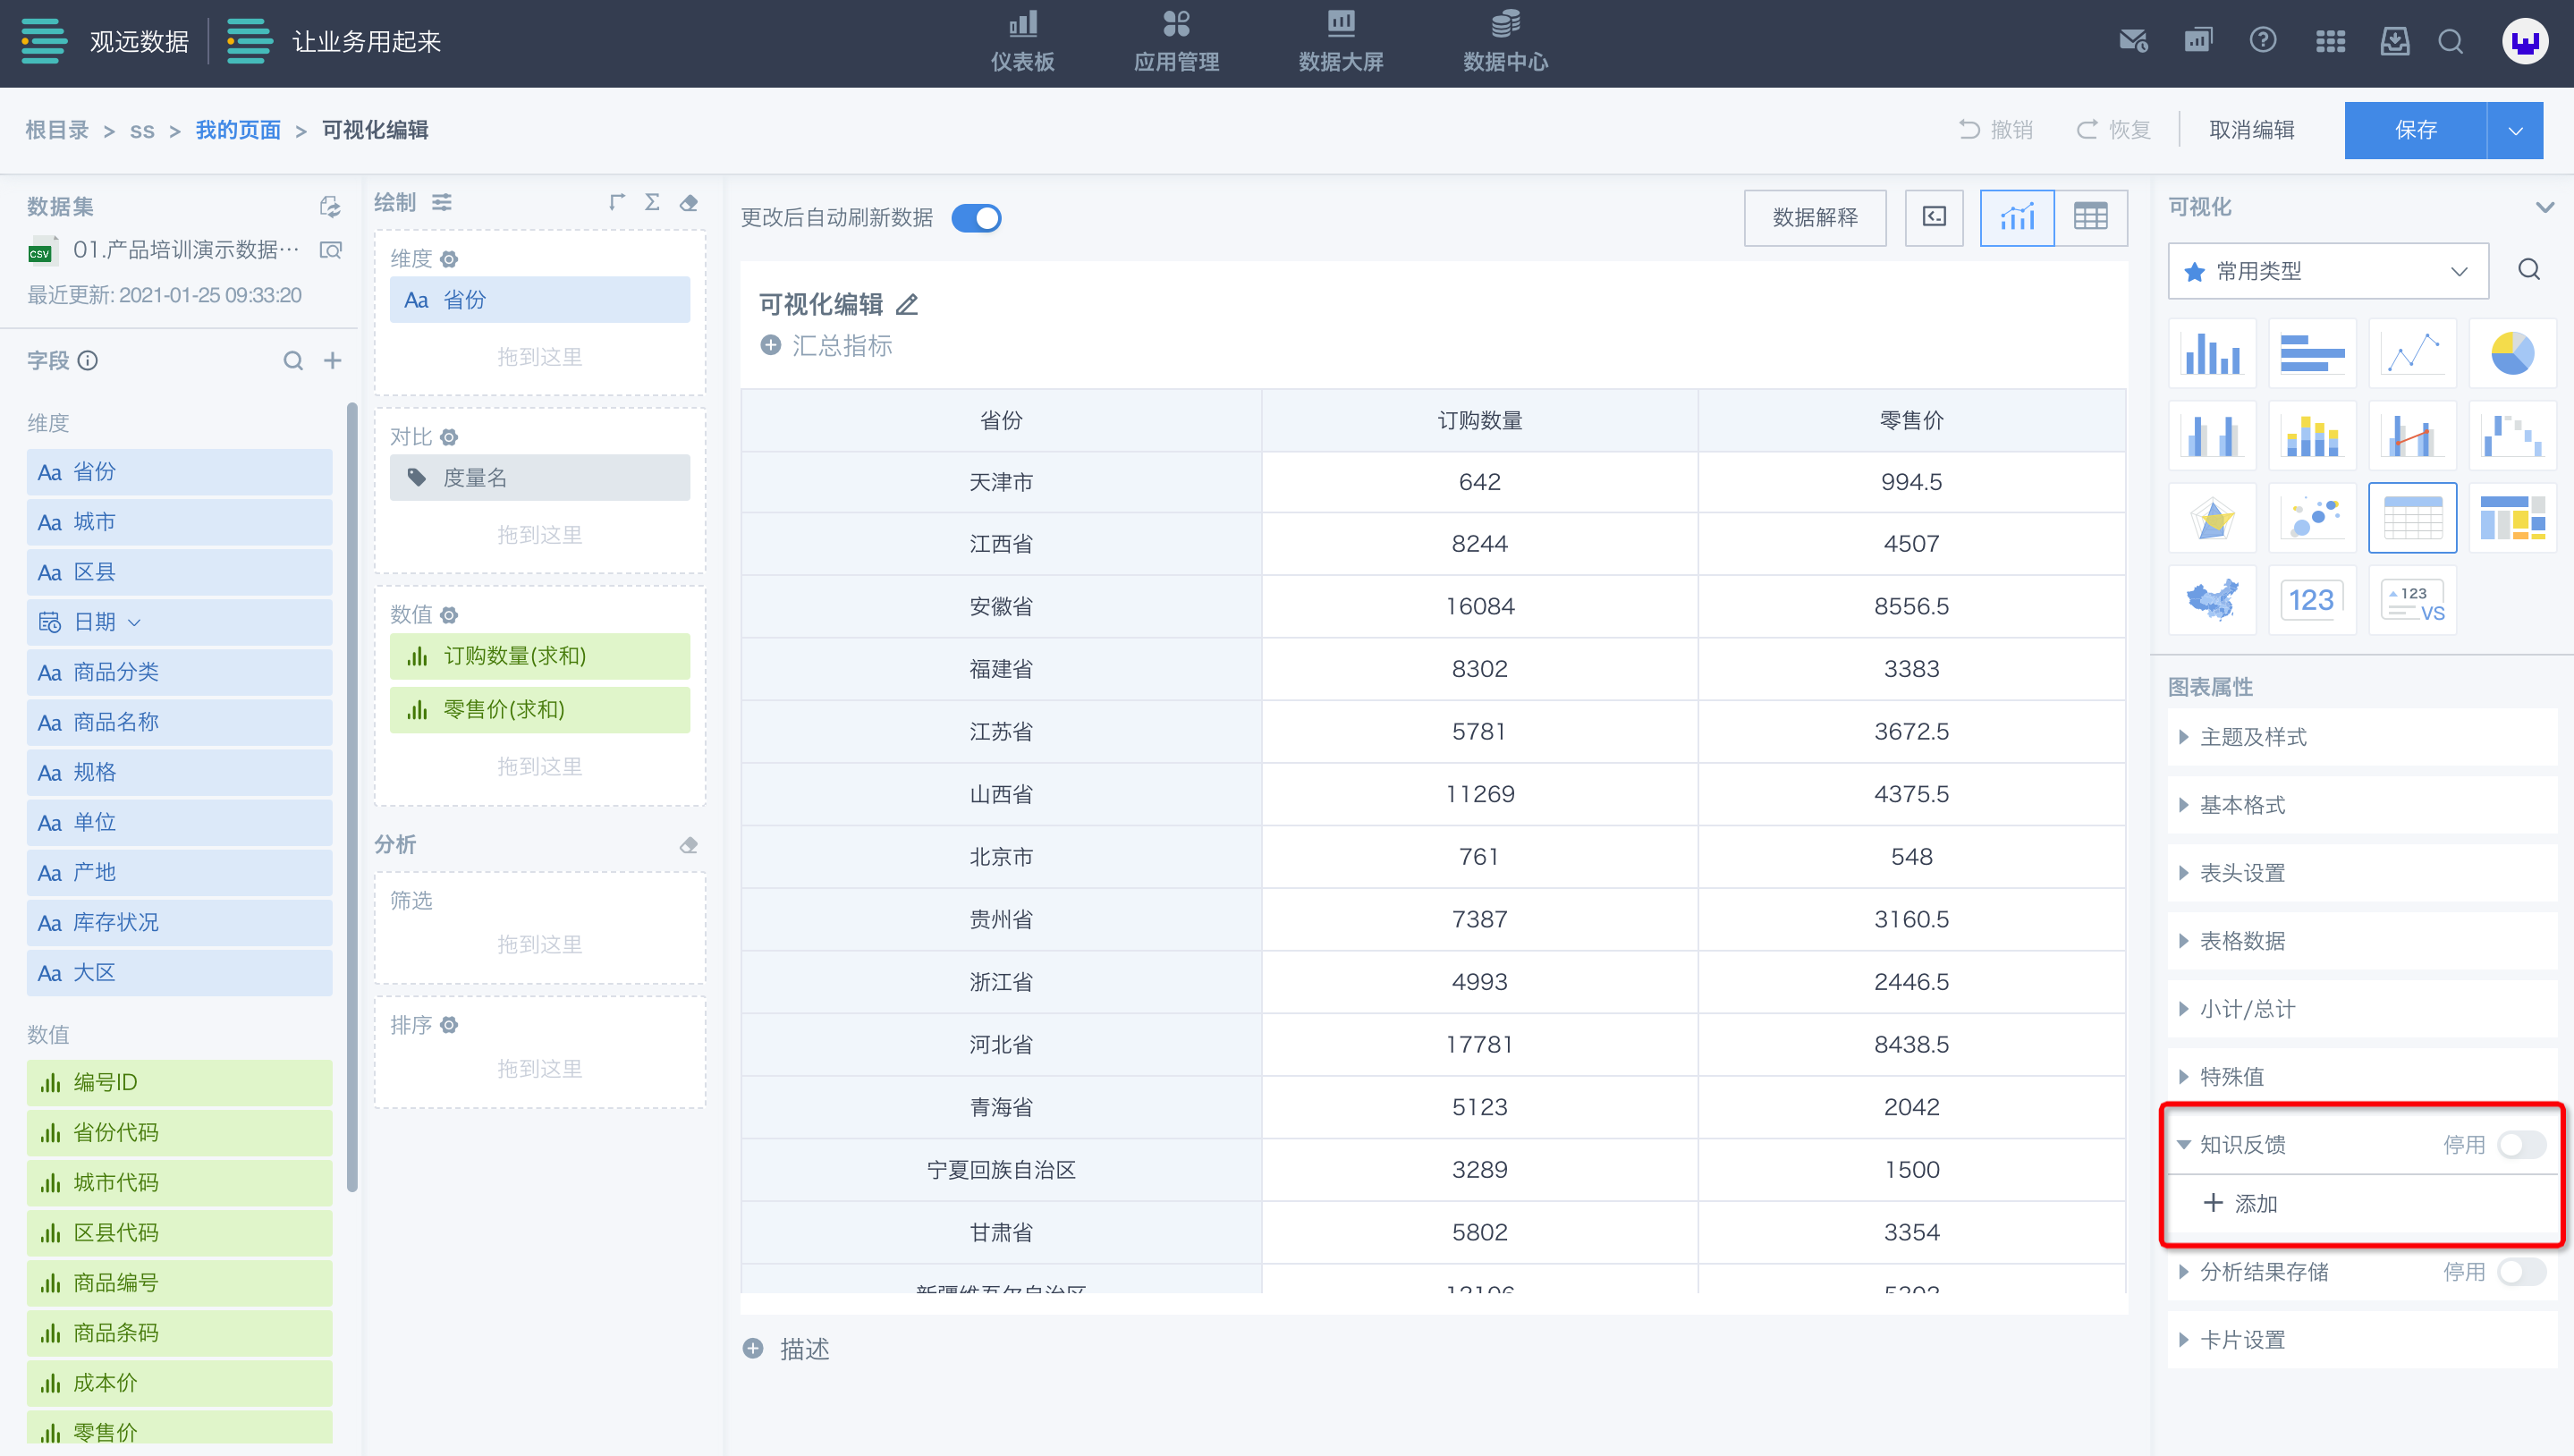2574x1456 pixels.
Task: Choose the China map chart type
Action: 2211,600
